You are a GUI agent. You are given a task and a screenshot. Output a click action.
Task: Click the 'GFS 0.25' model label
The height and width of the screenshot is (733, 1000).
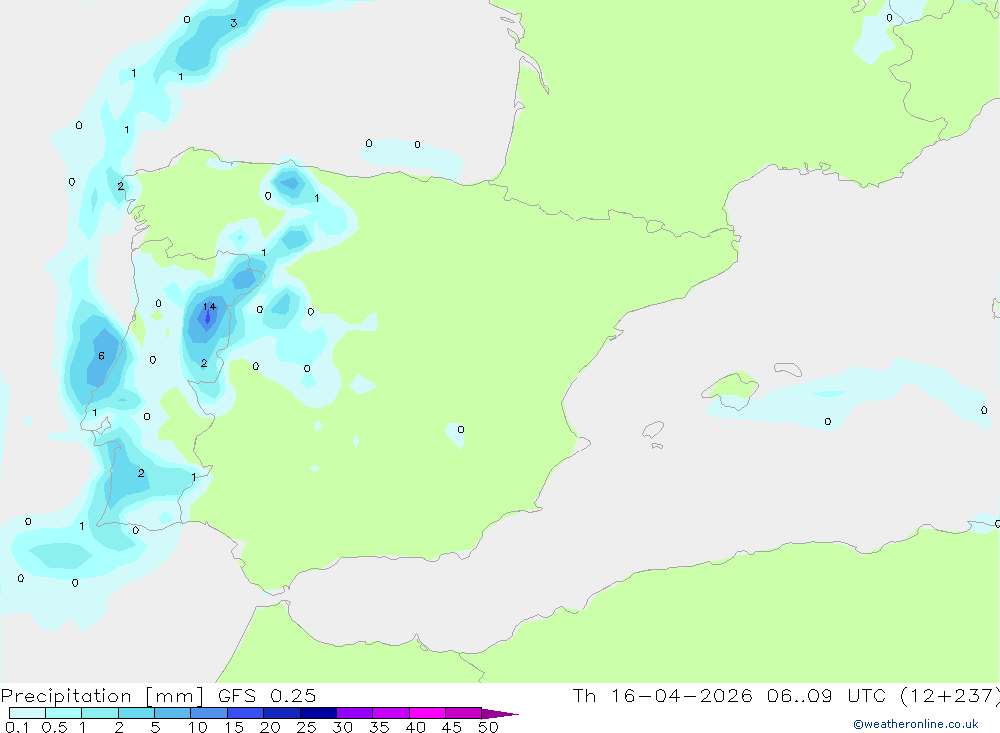click(x=267, y=696)
